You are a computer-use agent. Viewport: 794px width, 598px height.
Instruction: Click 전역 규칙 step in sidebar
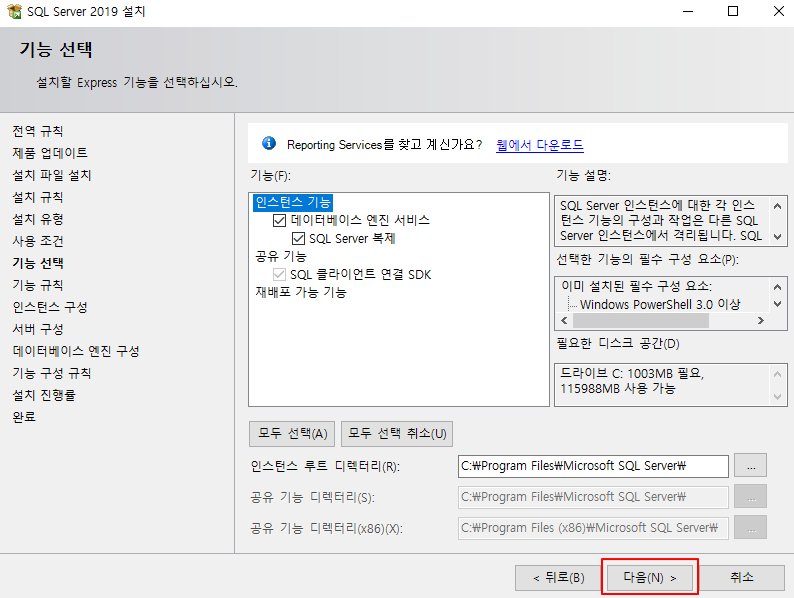coord(38,131)
